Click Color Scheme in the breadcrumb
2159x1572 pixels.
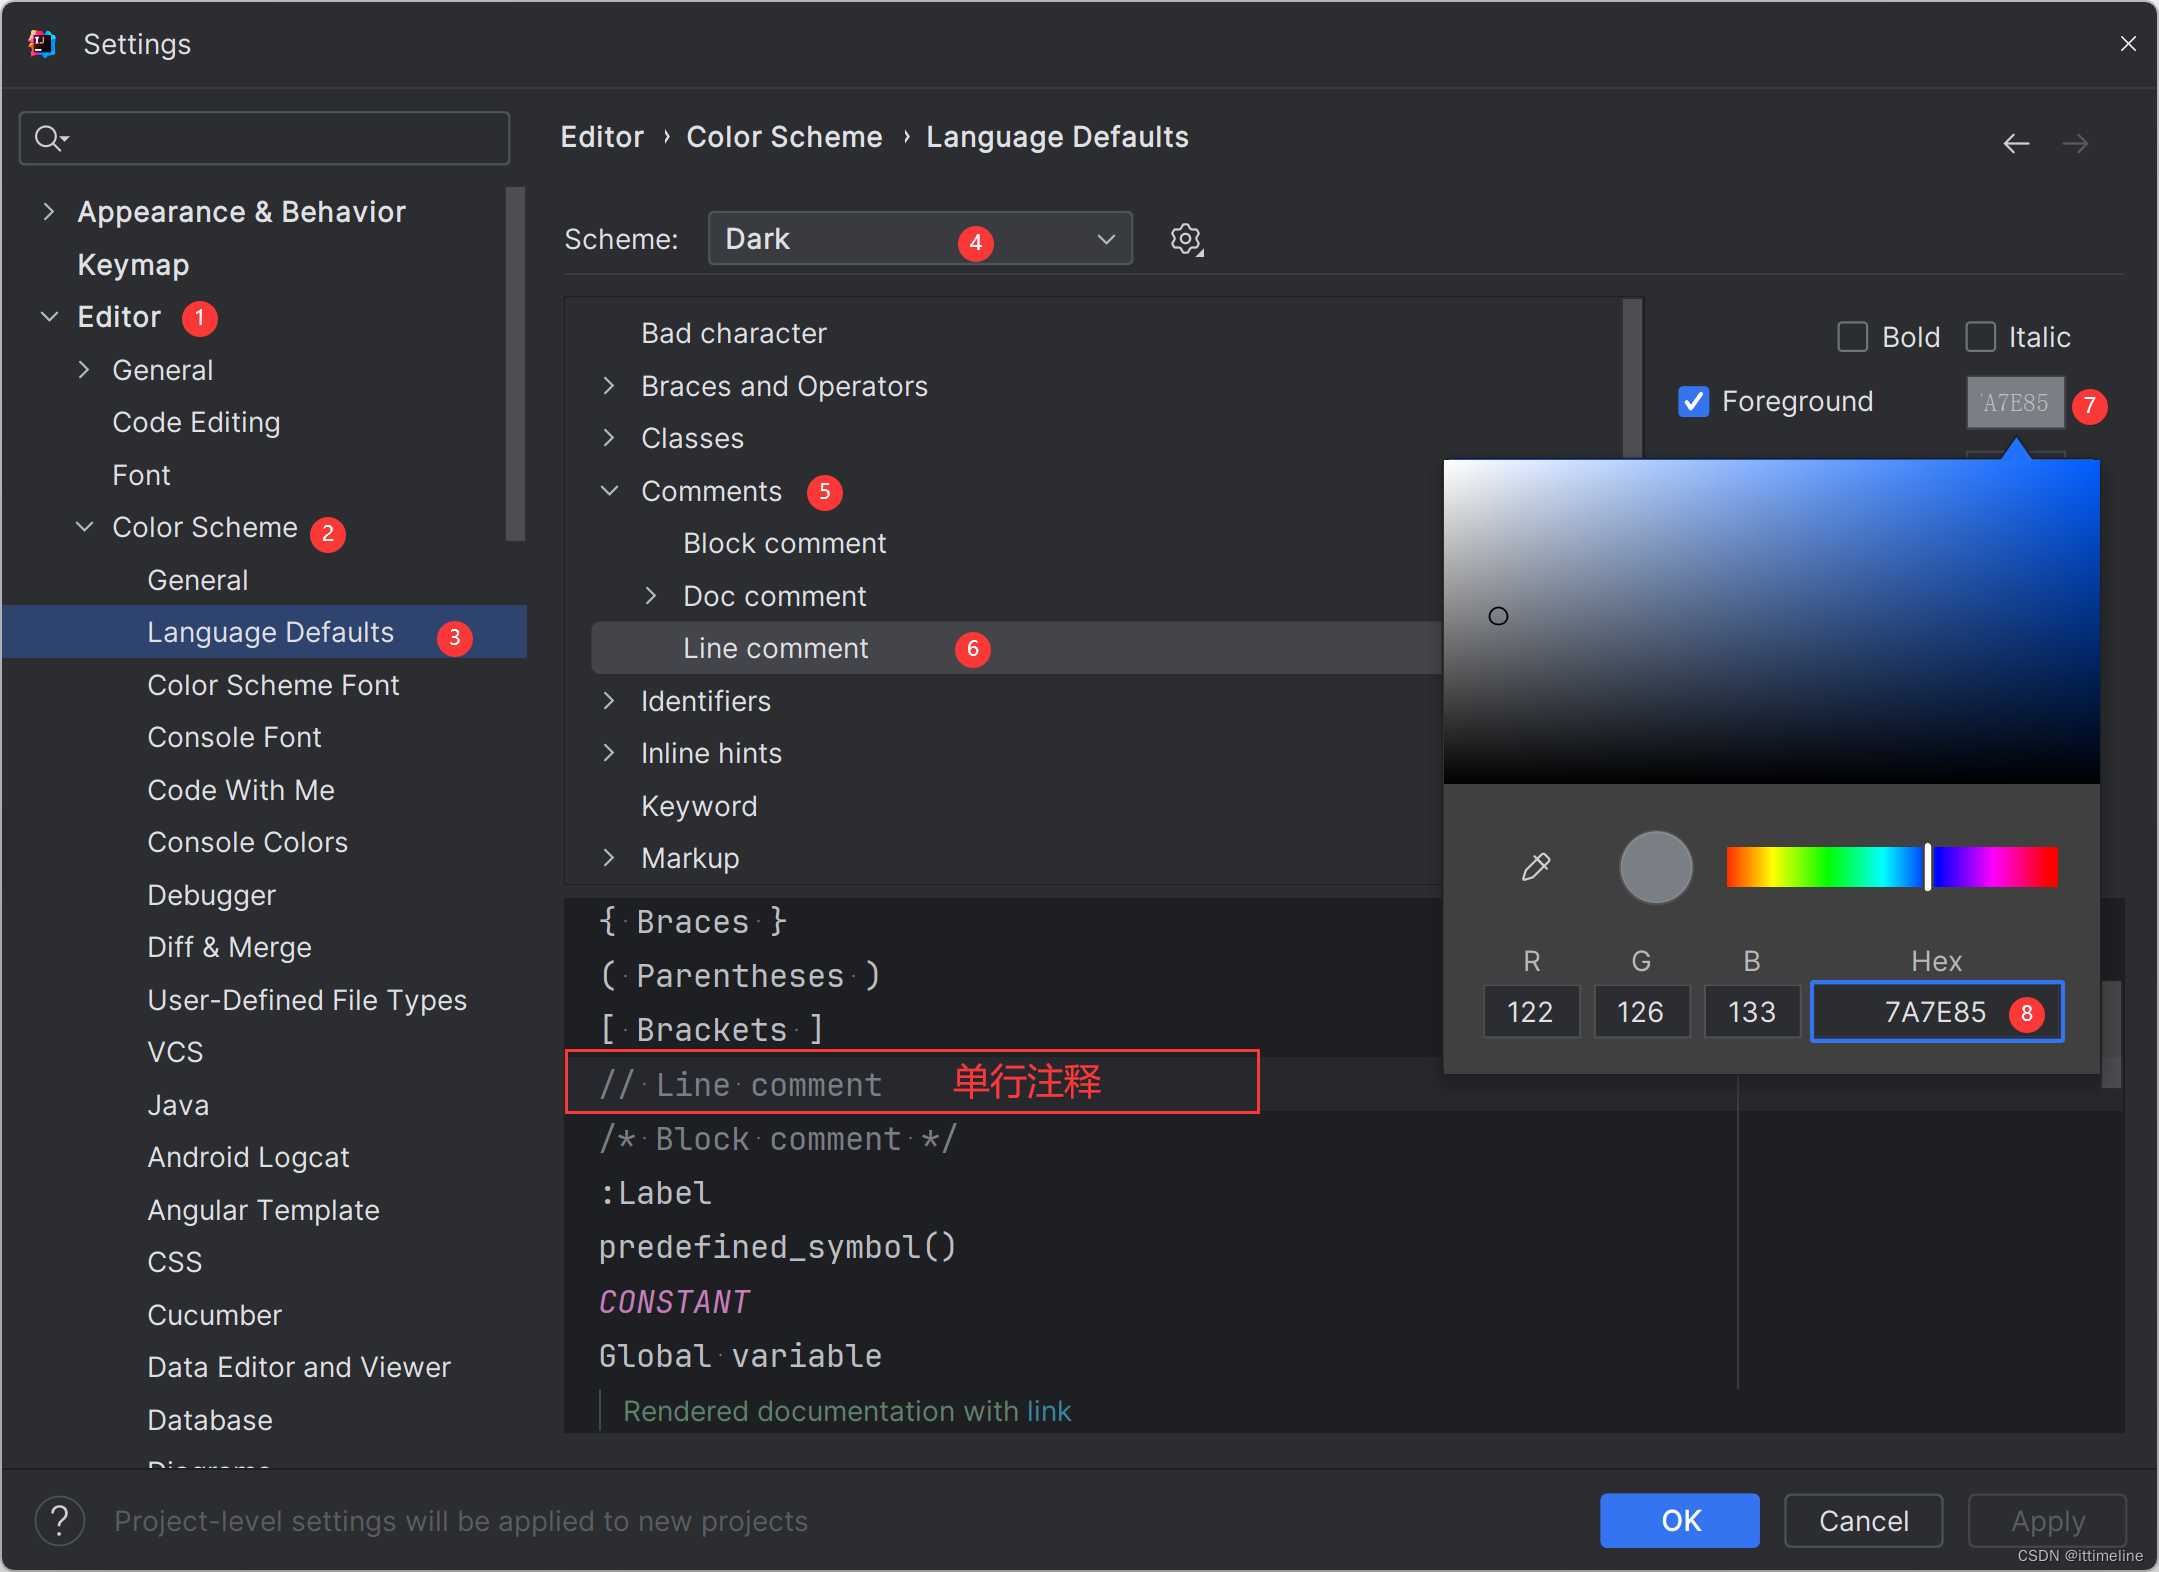[x=784, y=137]
